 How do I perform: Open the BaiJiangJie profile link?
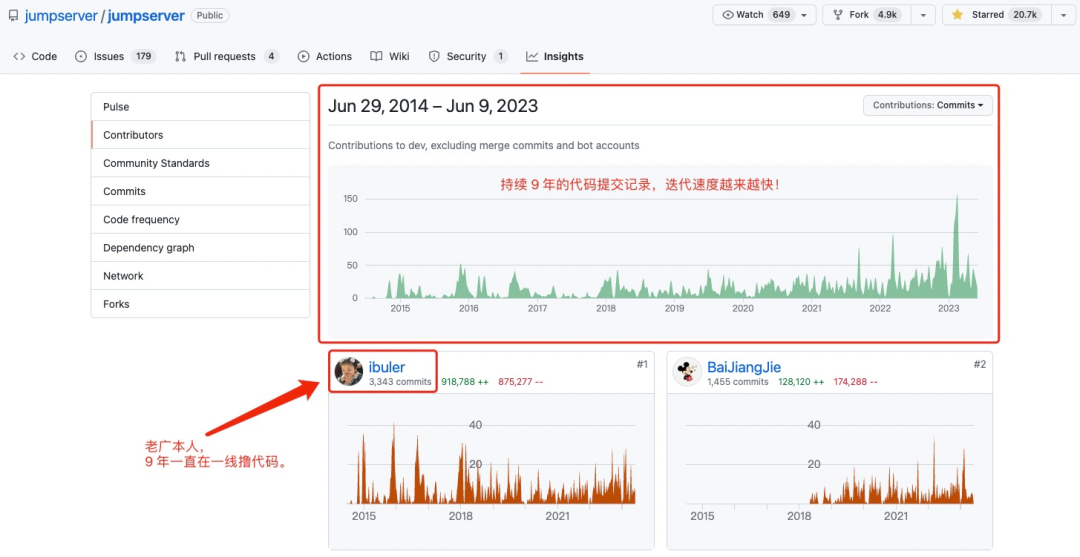(744, 367)
